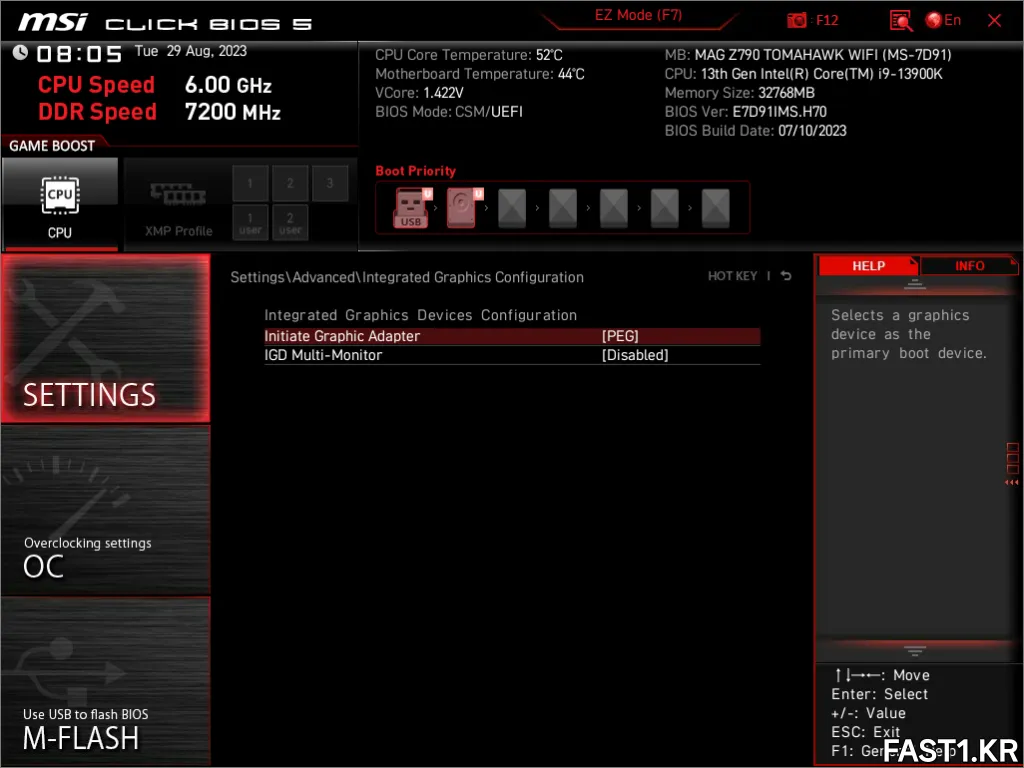The image size is (1024, 768).
Task: Open M-FLASH to flash BIOS
Action: (105, 682)
